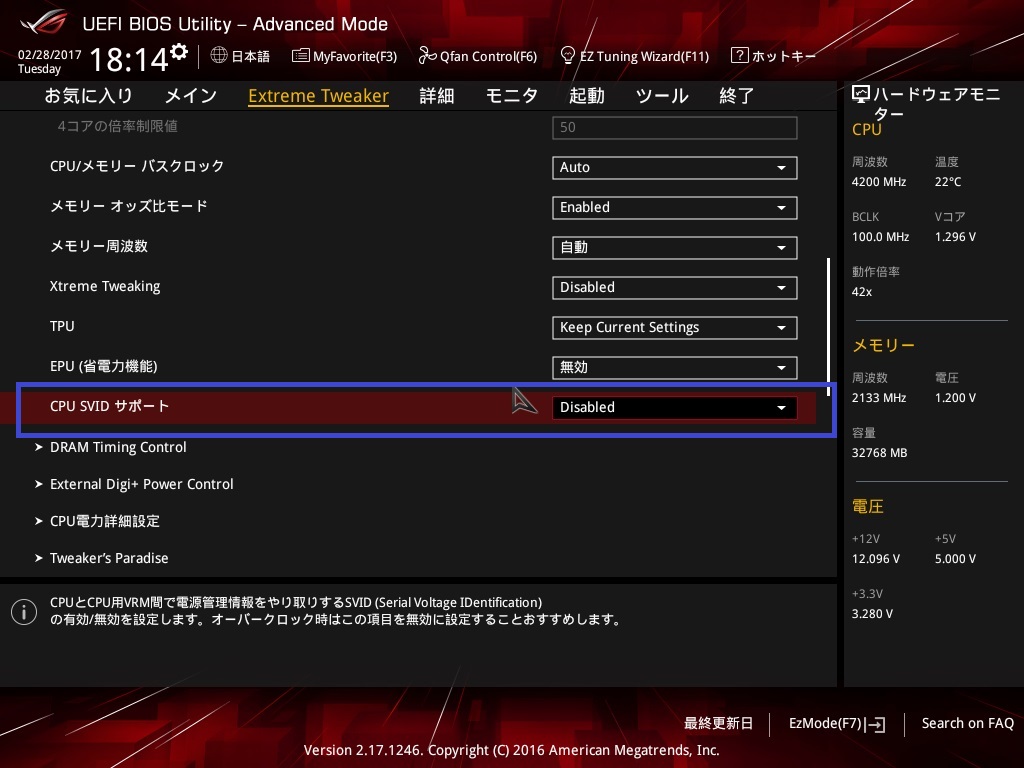The height and width of the screenshot is (768, 1024).
Task: Click the info icon beside the description
Action: point(24,612)
